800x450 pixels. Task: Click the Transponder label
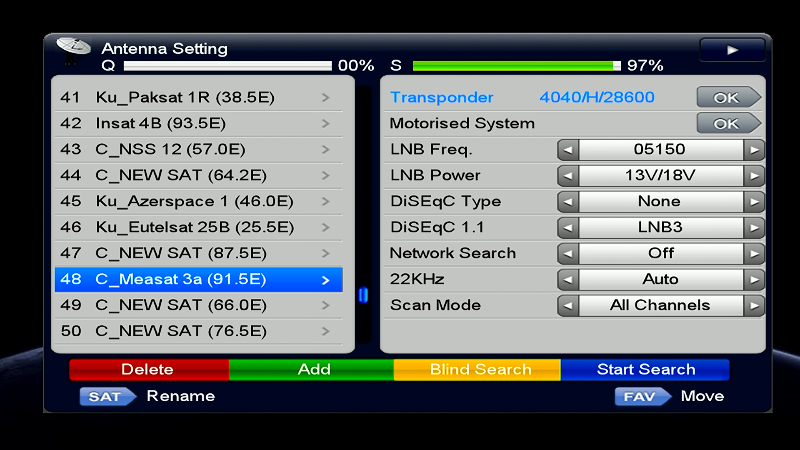[x=442, y=97]
